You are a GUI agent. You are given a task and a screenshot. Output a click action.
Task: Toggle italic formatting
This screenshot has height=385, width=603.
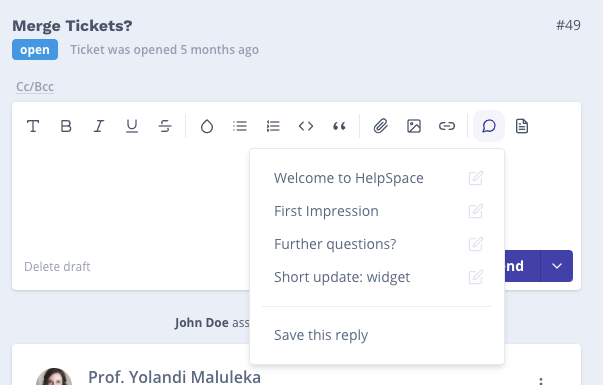tap(99, 126)
